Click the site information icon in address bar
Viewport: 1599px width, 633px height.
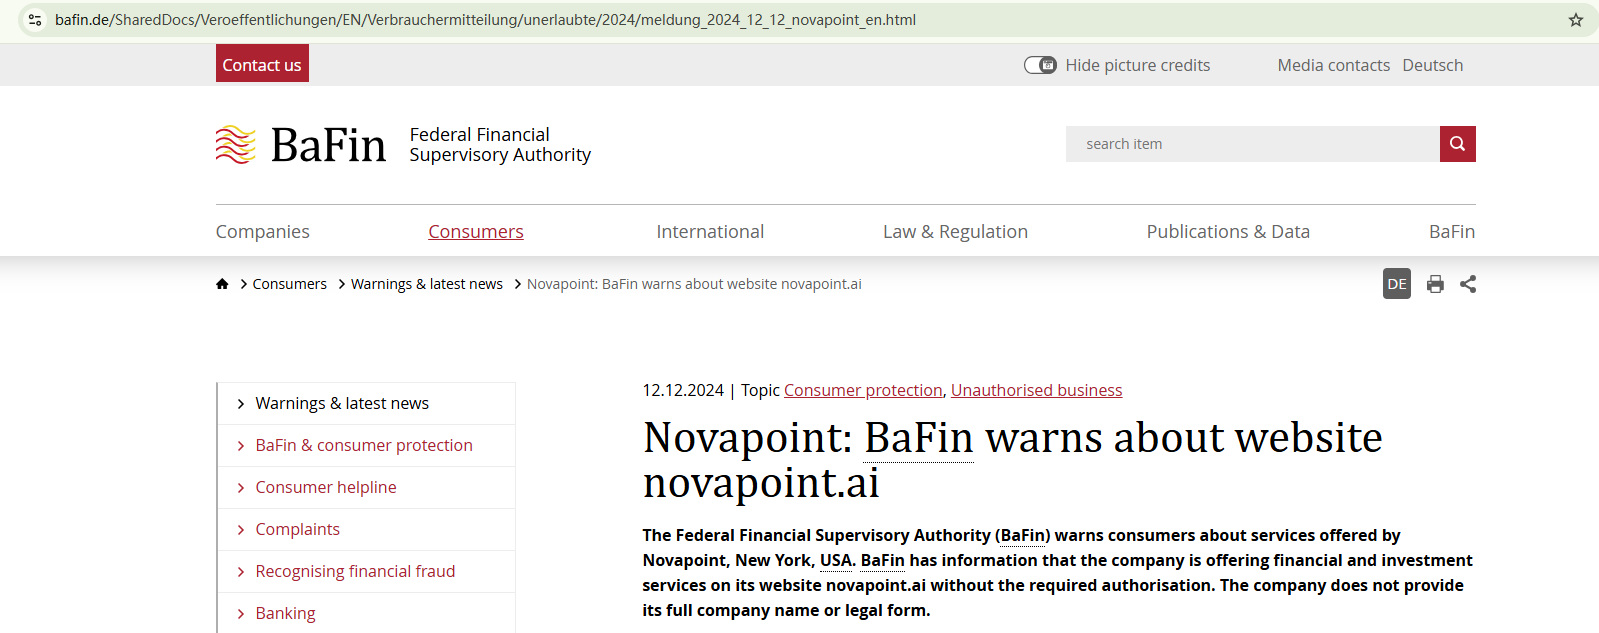[35, 20]
